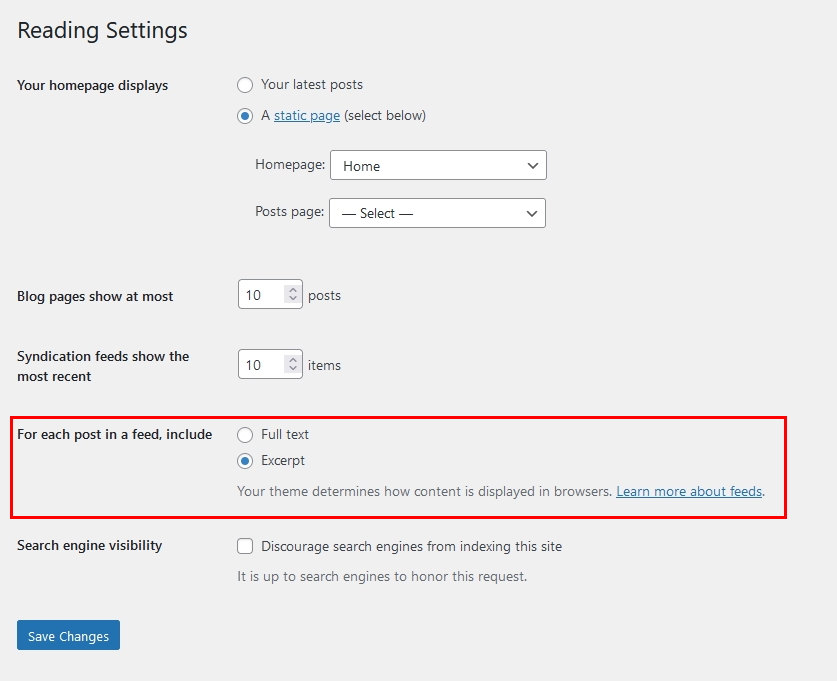Choose the 'Excerpt' feed radio button
837x681 pixels.
[245, 461]
